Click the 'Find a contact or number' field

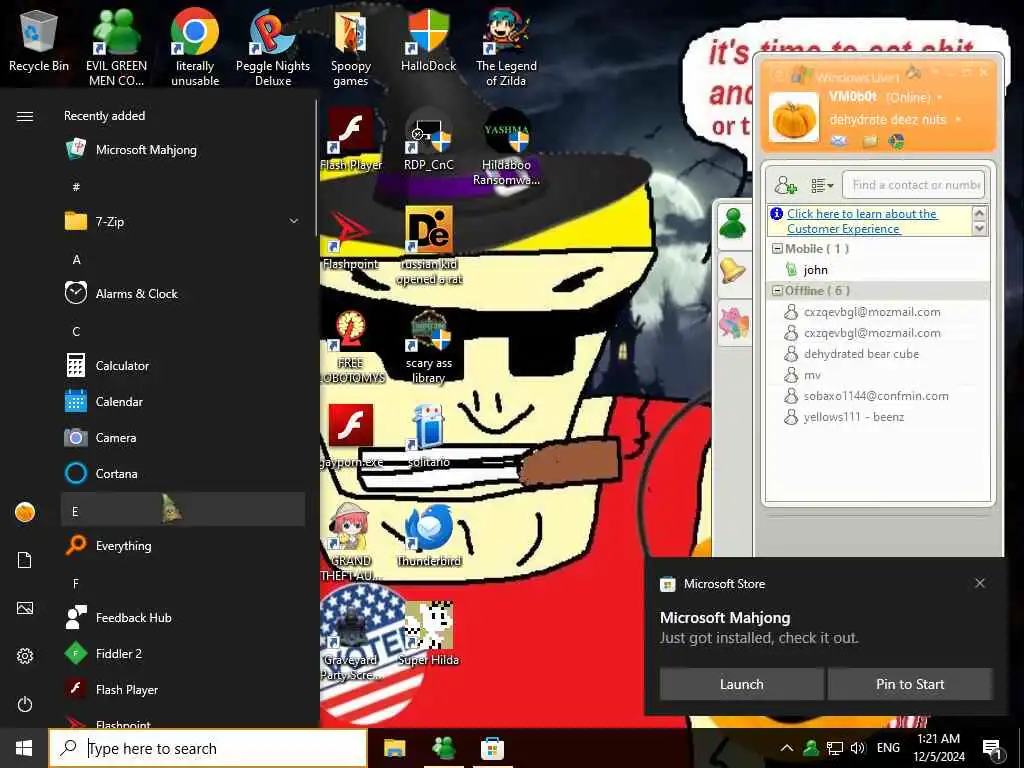[x=914, y=185]
